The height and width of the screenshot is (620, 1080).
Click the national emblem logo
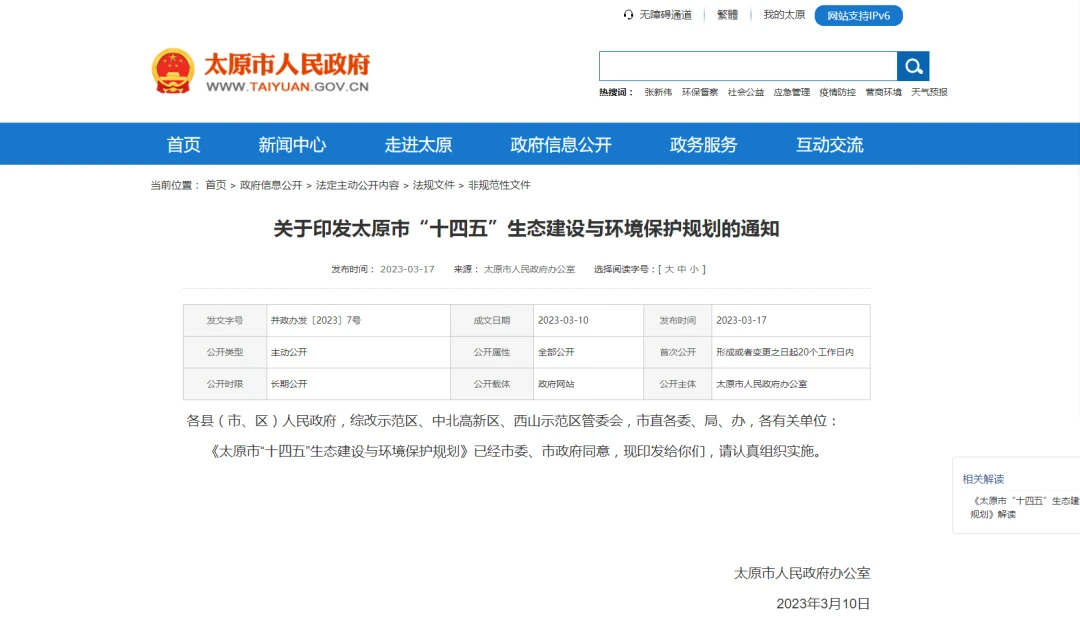173,71
